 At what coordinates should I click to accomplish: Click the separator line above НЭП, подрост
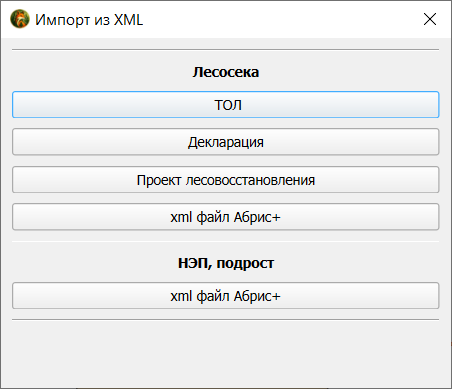226,241
